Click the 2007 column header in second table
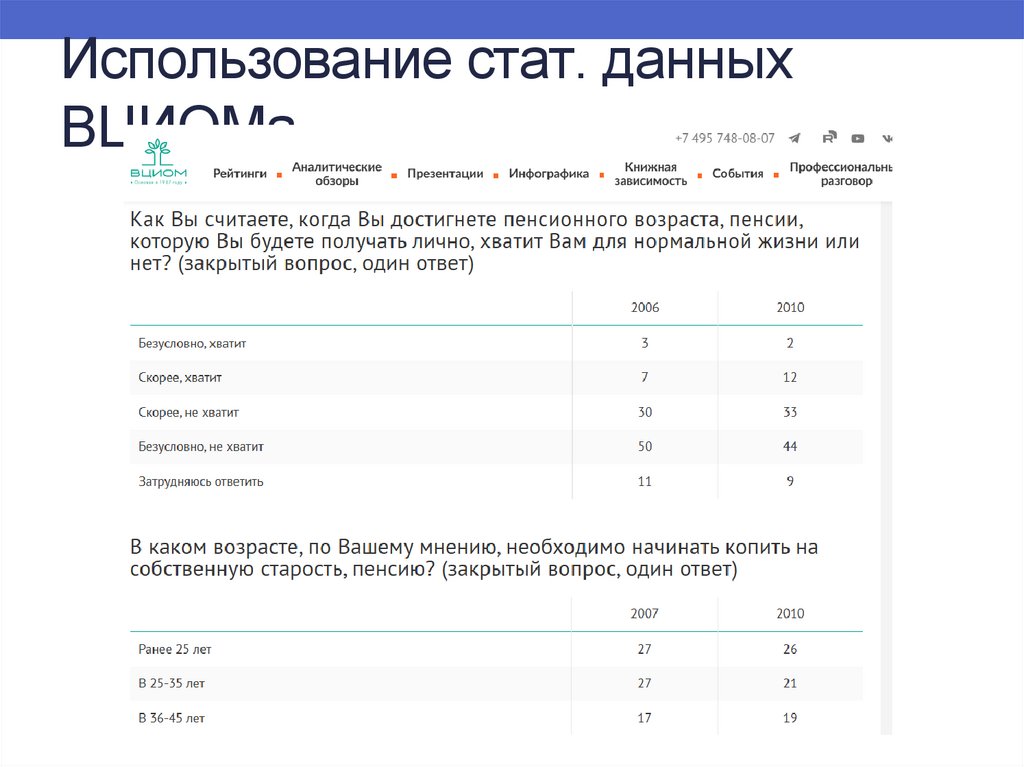The height and width of the screenshot is (767, 1024). (x=645, y=614)
